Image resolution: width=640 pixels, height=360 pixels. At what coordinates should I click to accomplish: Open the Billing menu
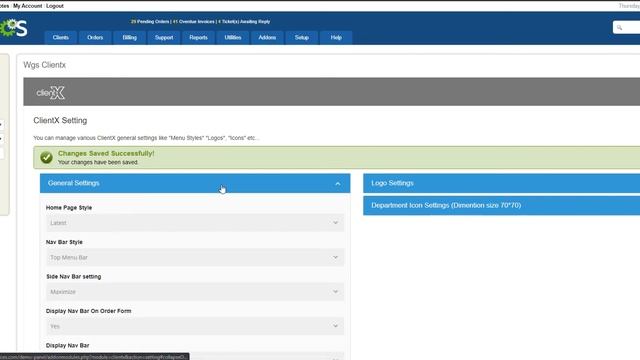click(129, 38)
